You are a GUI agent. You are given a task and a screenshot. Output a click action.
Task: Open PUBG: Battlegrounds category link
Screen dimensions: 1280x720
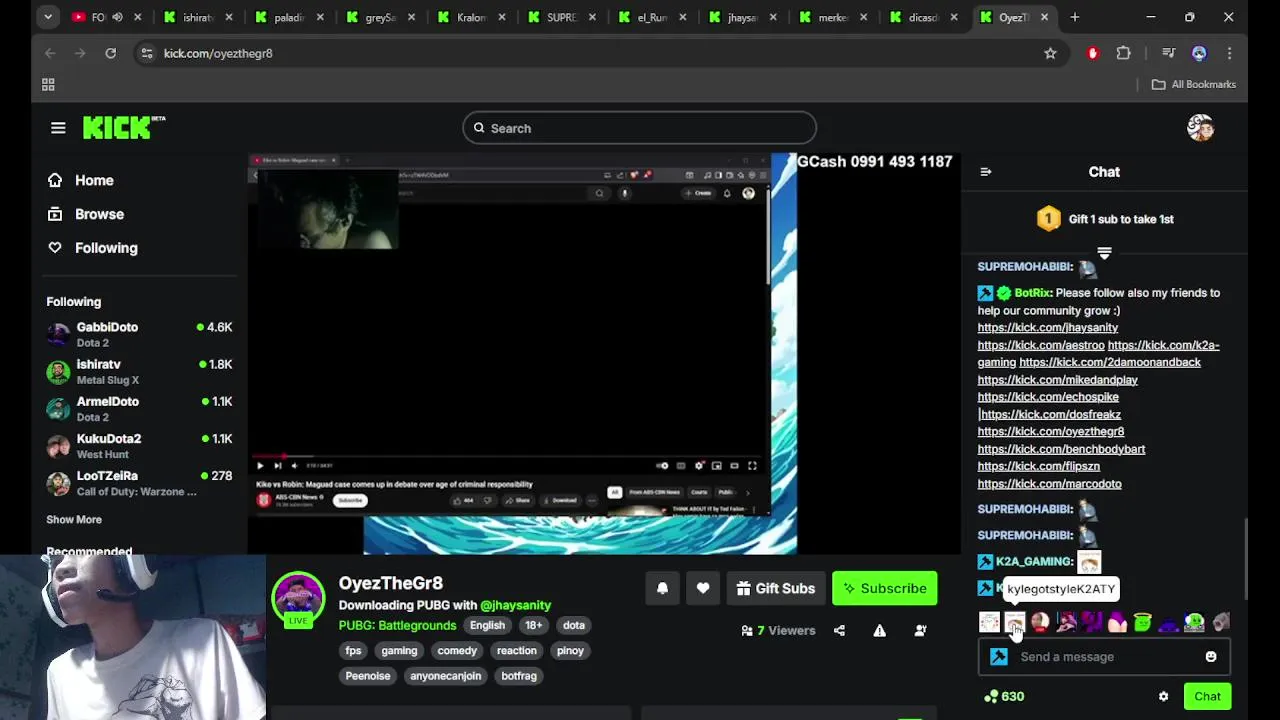(397, 625)
